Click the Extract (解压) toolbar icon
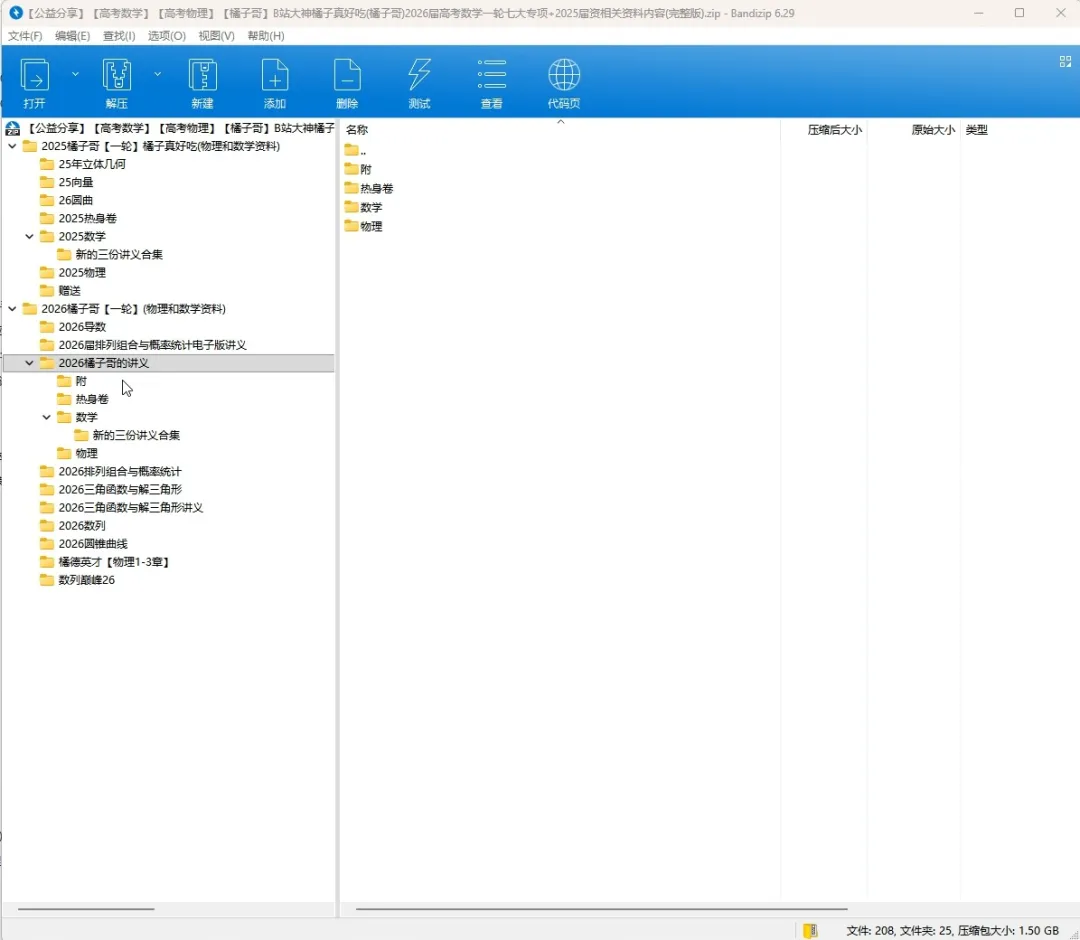 coord(116,83)
